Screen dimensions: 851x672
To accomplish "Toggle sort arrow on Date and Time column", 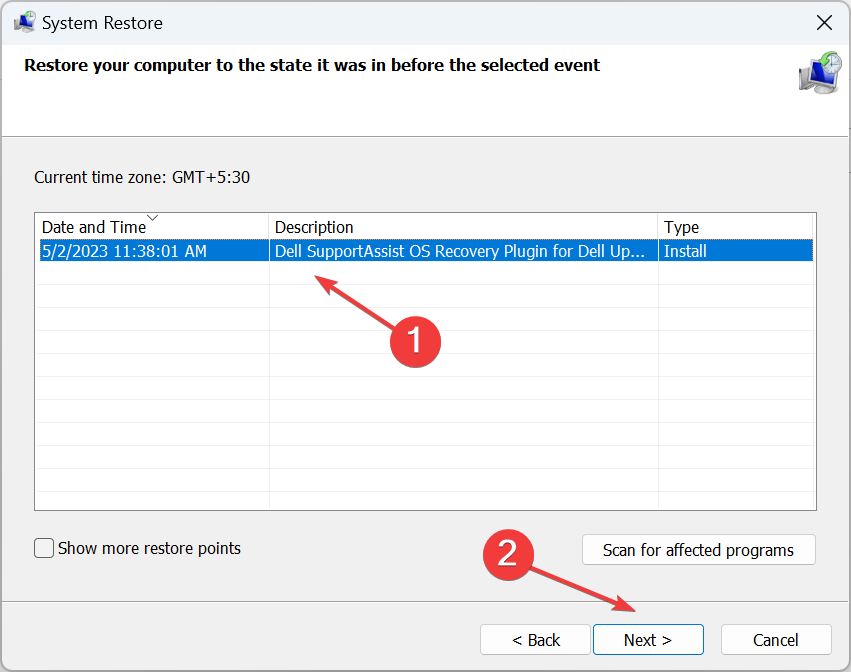I will [x=153, y=218].
